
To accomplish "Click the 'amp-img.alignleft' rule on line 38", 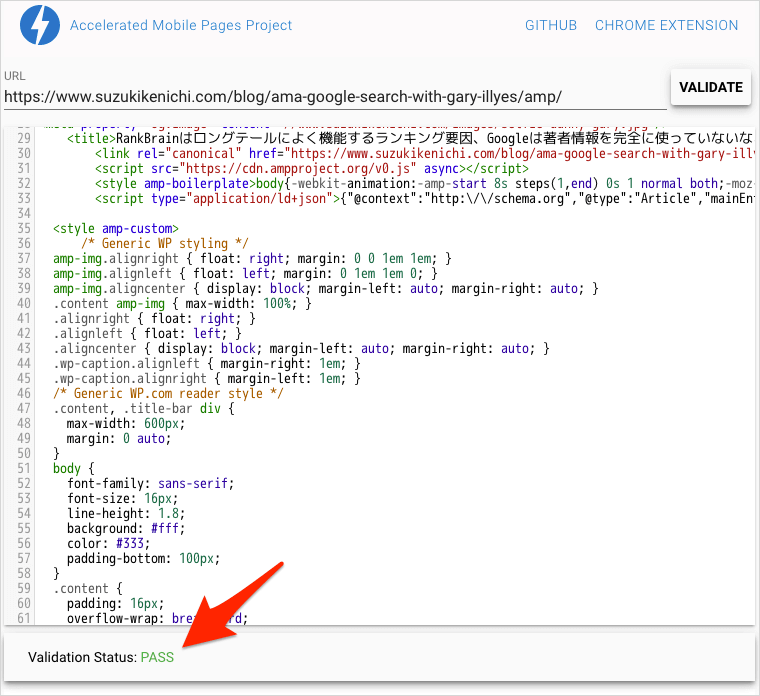I will click(x=245, y=273).
